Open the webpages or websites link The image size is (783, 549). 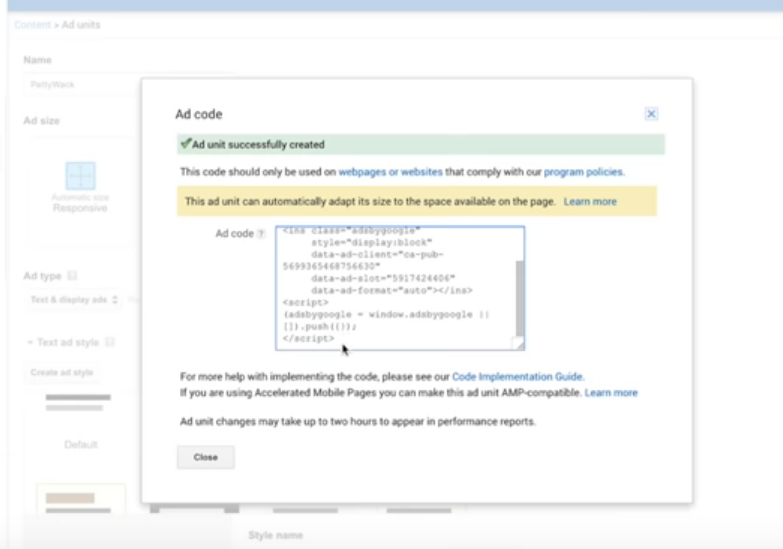coord(390,172)
